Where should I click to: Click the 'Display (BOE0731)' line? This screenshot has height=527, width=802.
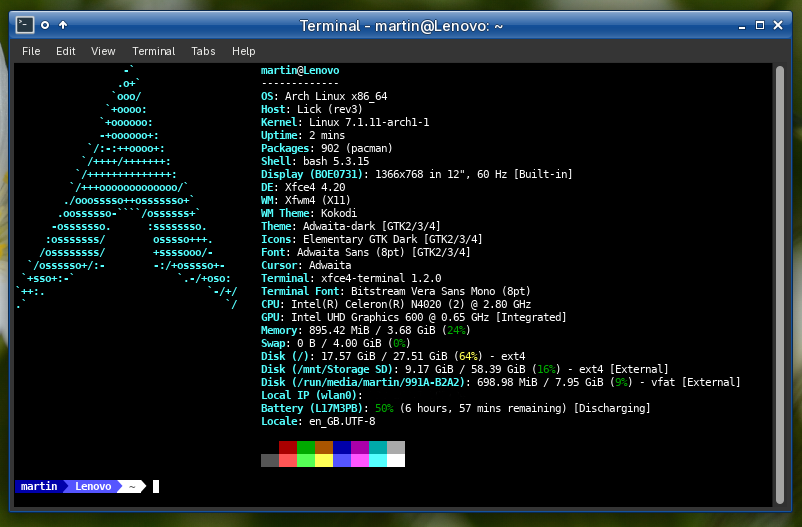point(417,174)
